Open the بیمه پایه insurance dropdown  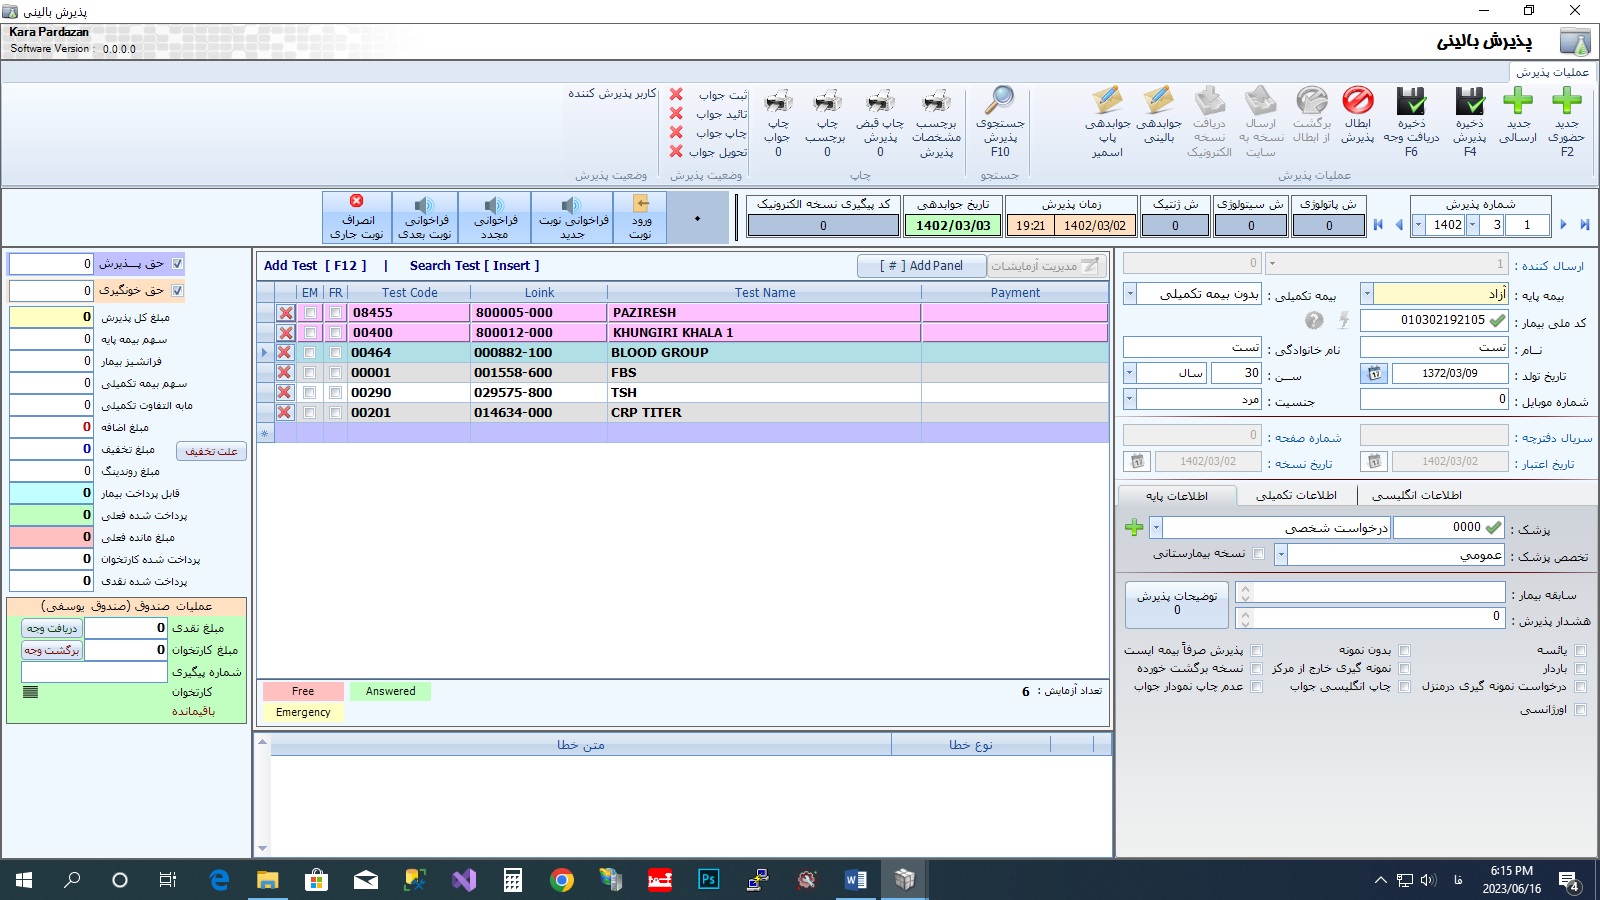tap(1367, 294)
